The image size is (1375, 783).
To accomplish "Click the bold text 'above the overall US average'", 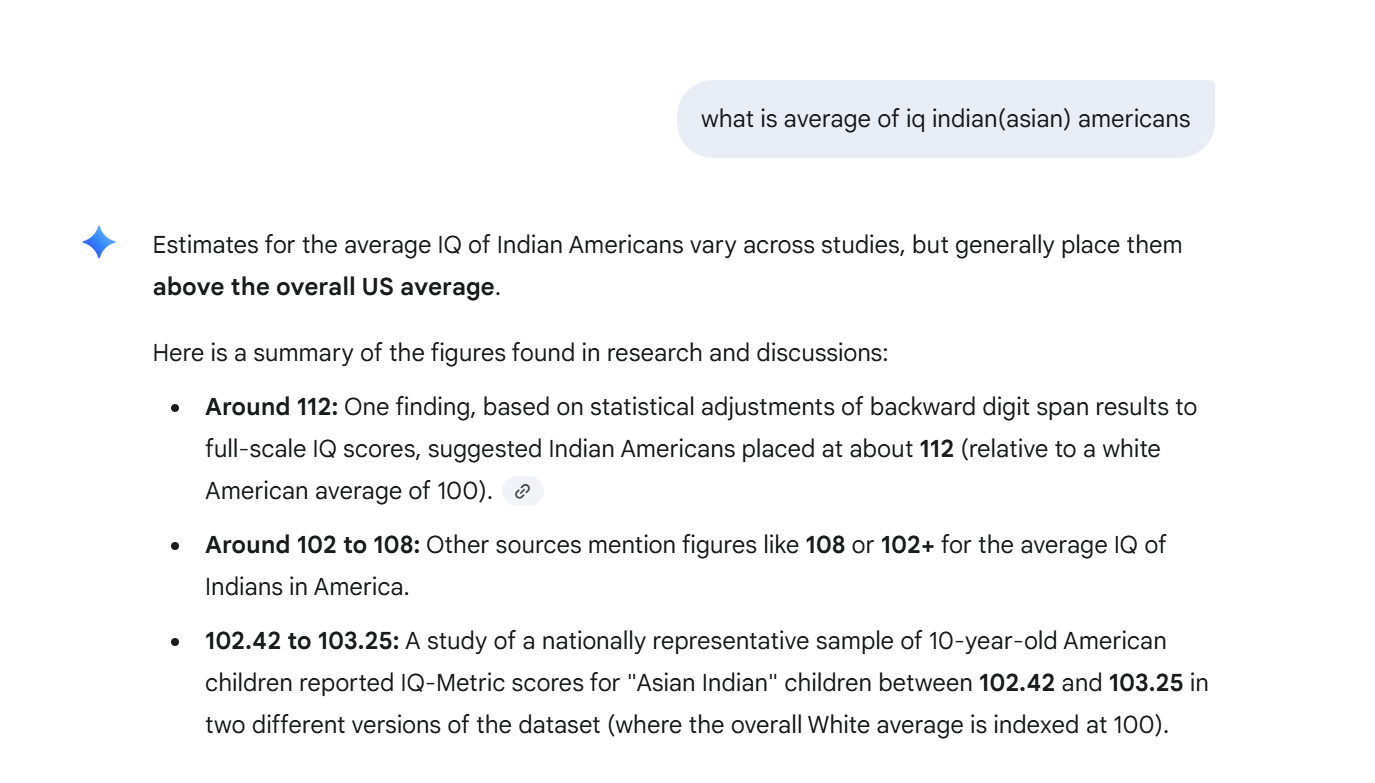I will coord(323,287).
